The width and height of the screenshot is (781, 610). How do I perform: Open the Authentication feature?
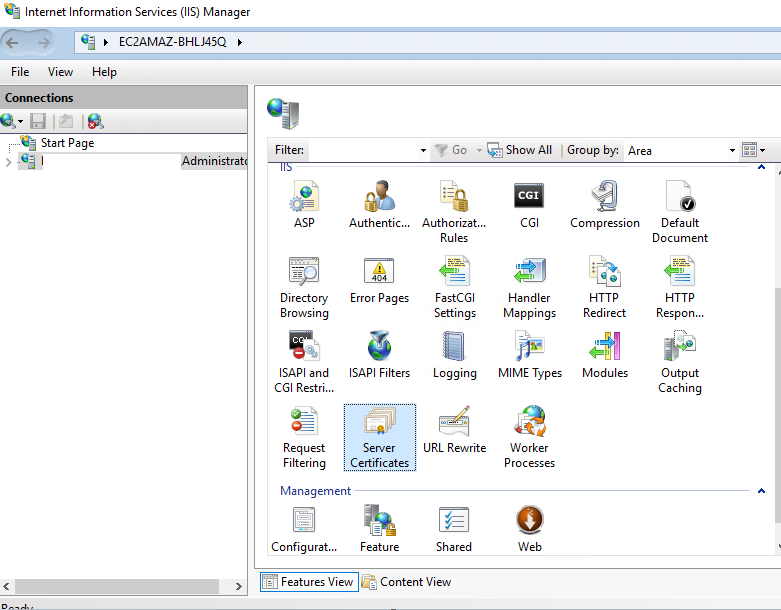[x=379, y=205]
